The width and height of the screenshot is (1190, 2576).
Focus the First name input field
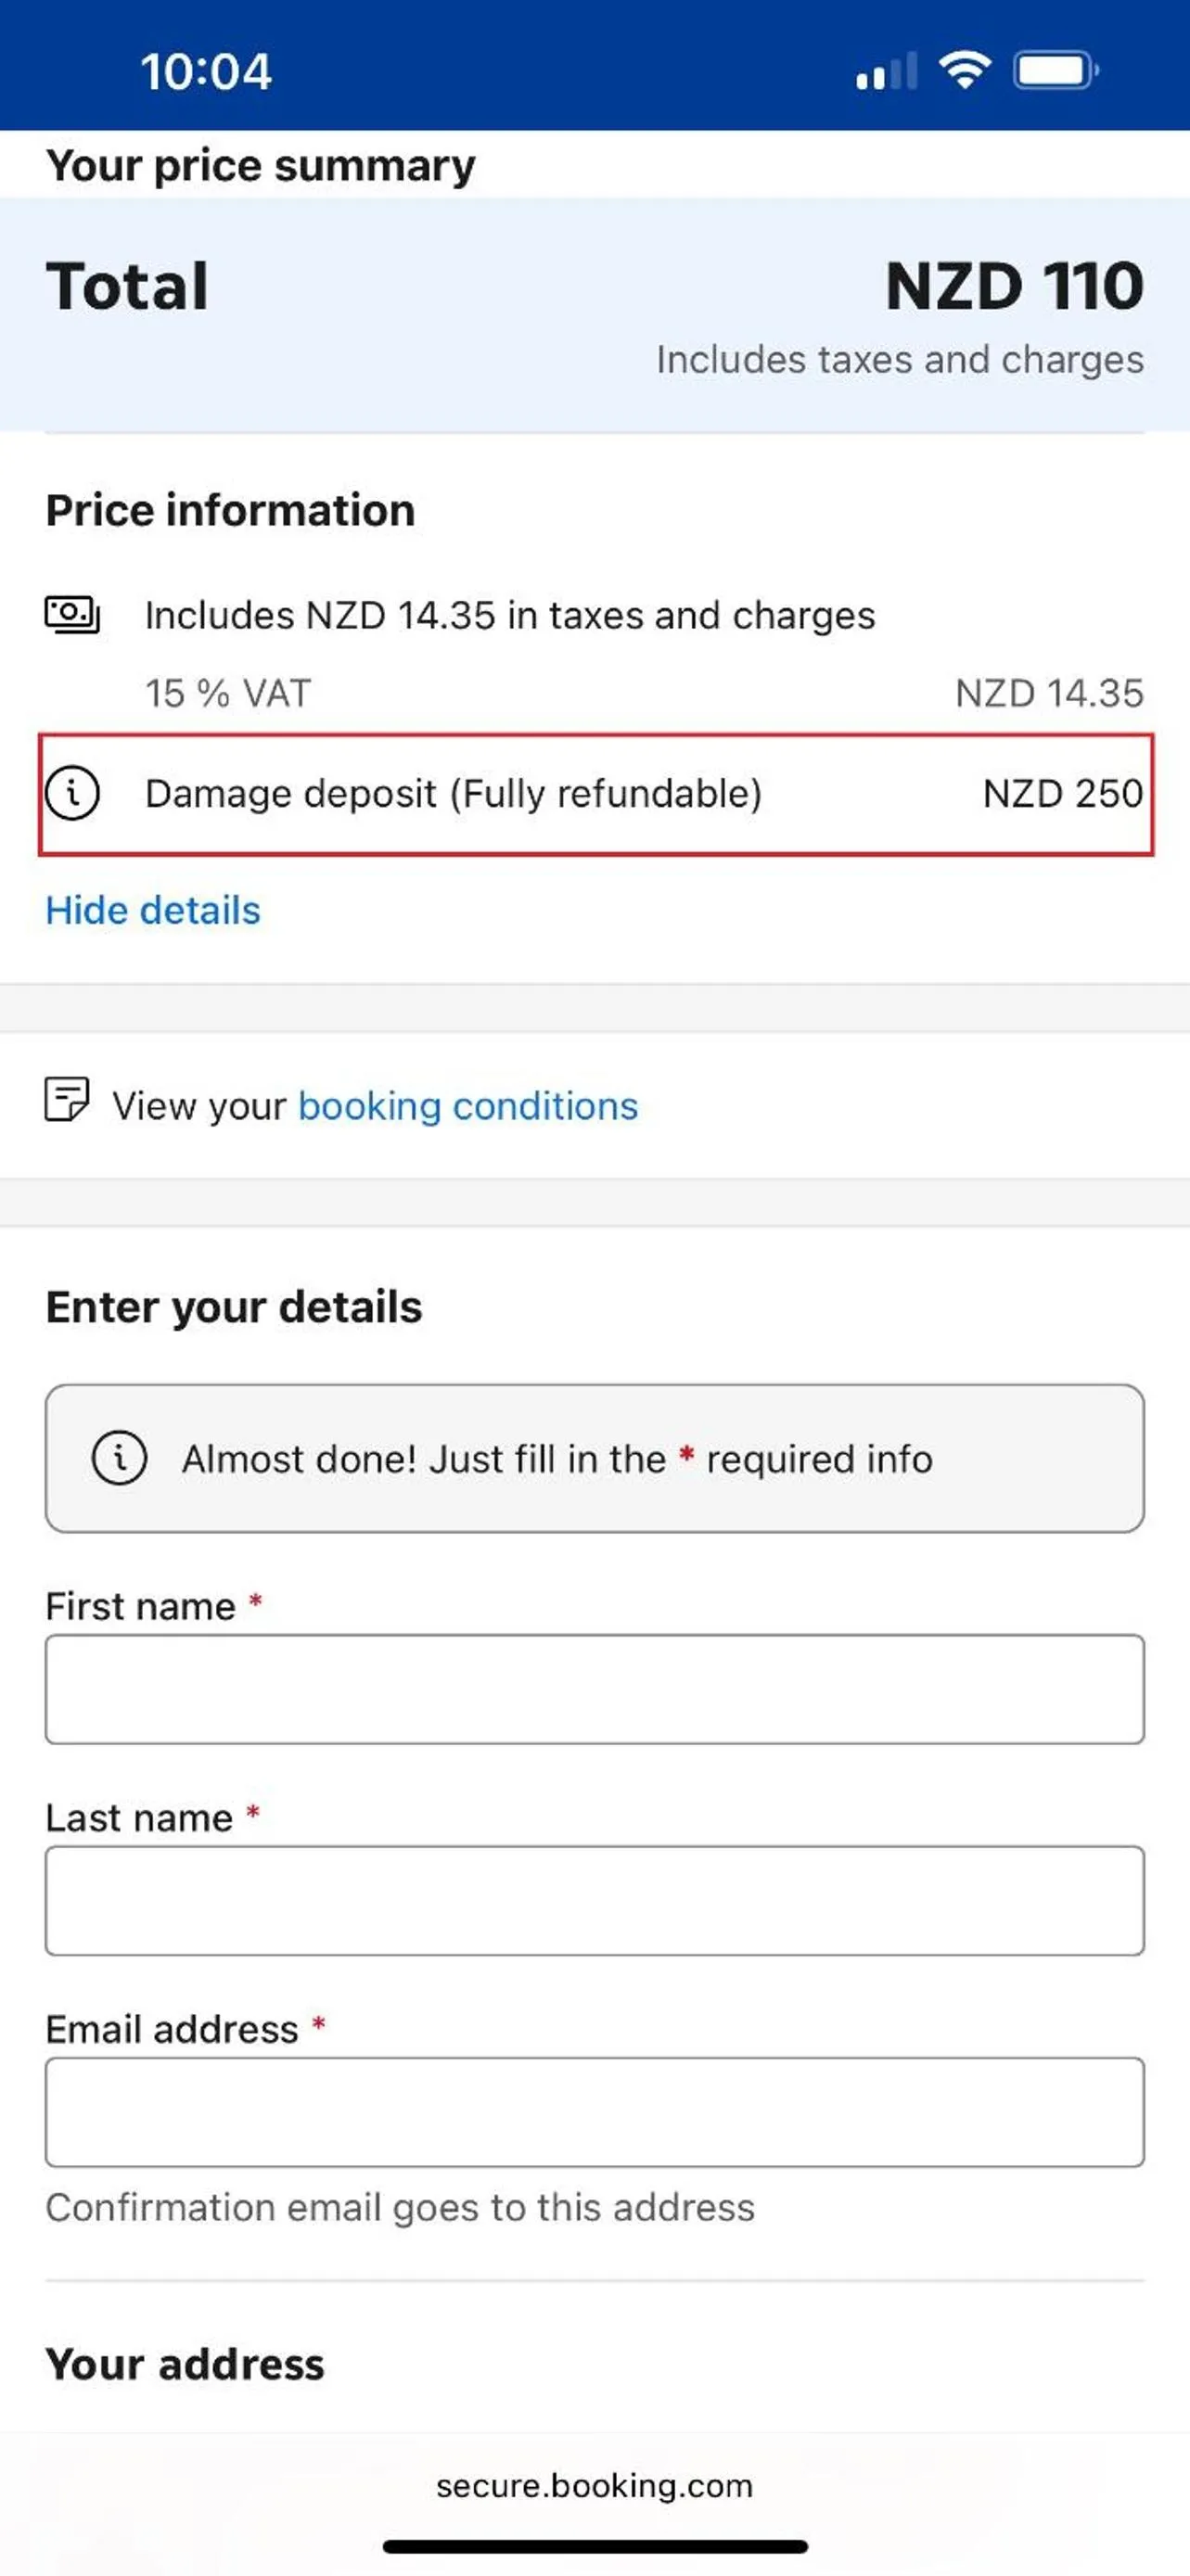(594, 1689)
